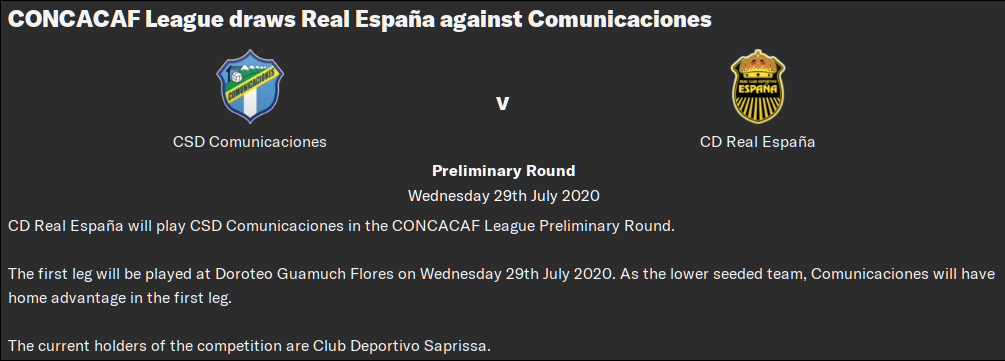Open the Club Deportivo Saprissa link
Image resolution: width=1005 pixels, height=361 pixels.
[x=401, y=347]
